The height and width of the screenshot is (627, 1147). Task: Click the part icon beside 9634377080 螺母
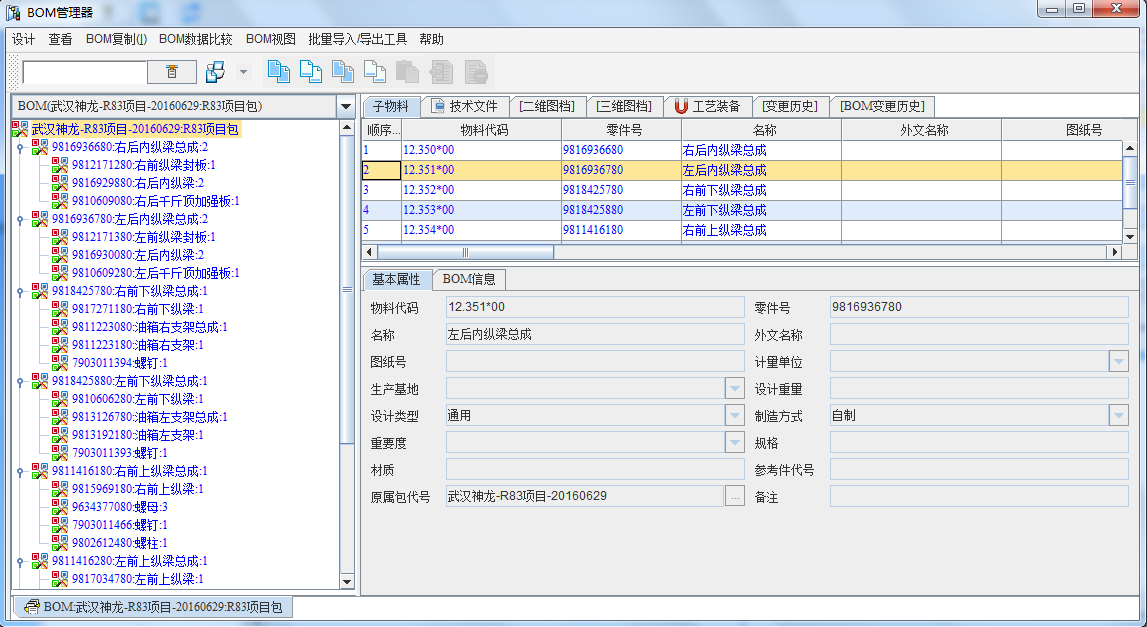pos(60,507)
